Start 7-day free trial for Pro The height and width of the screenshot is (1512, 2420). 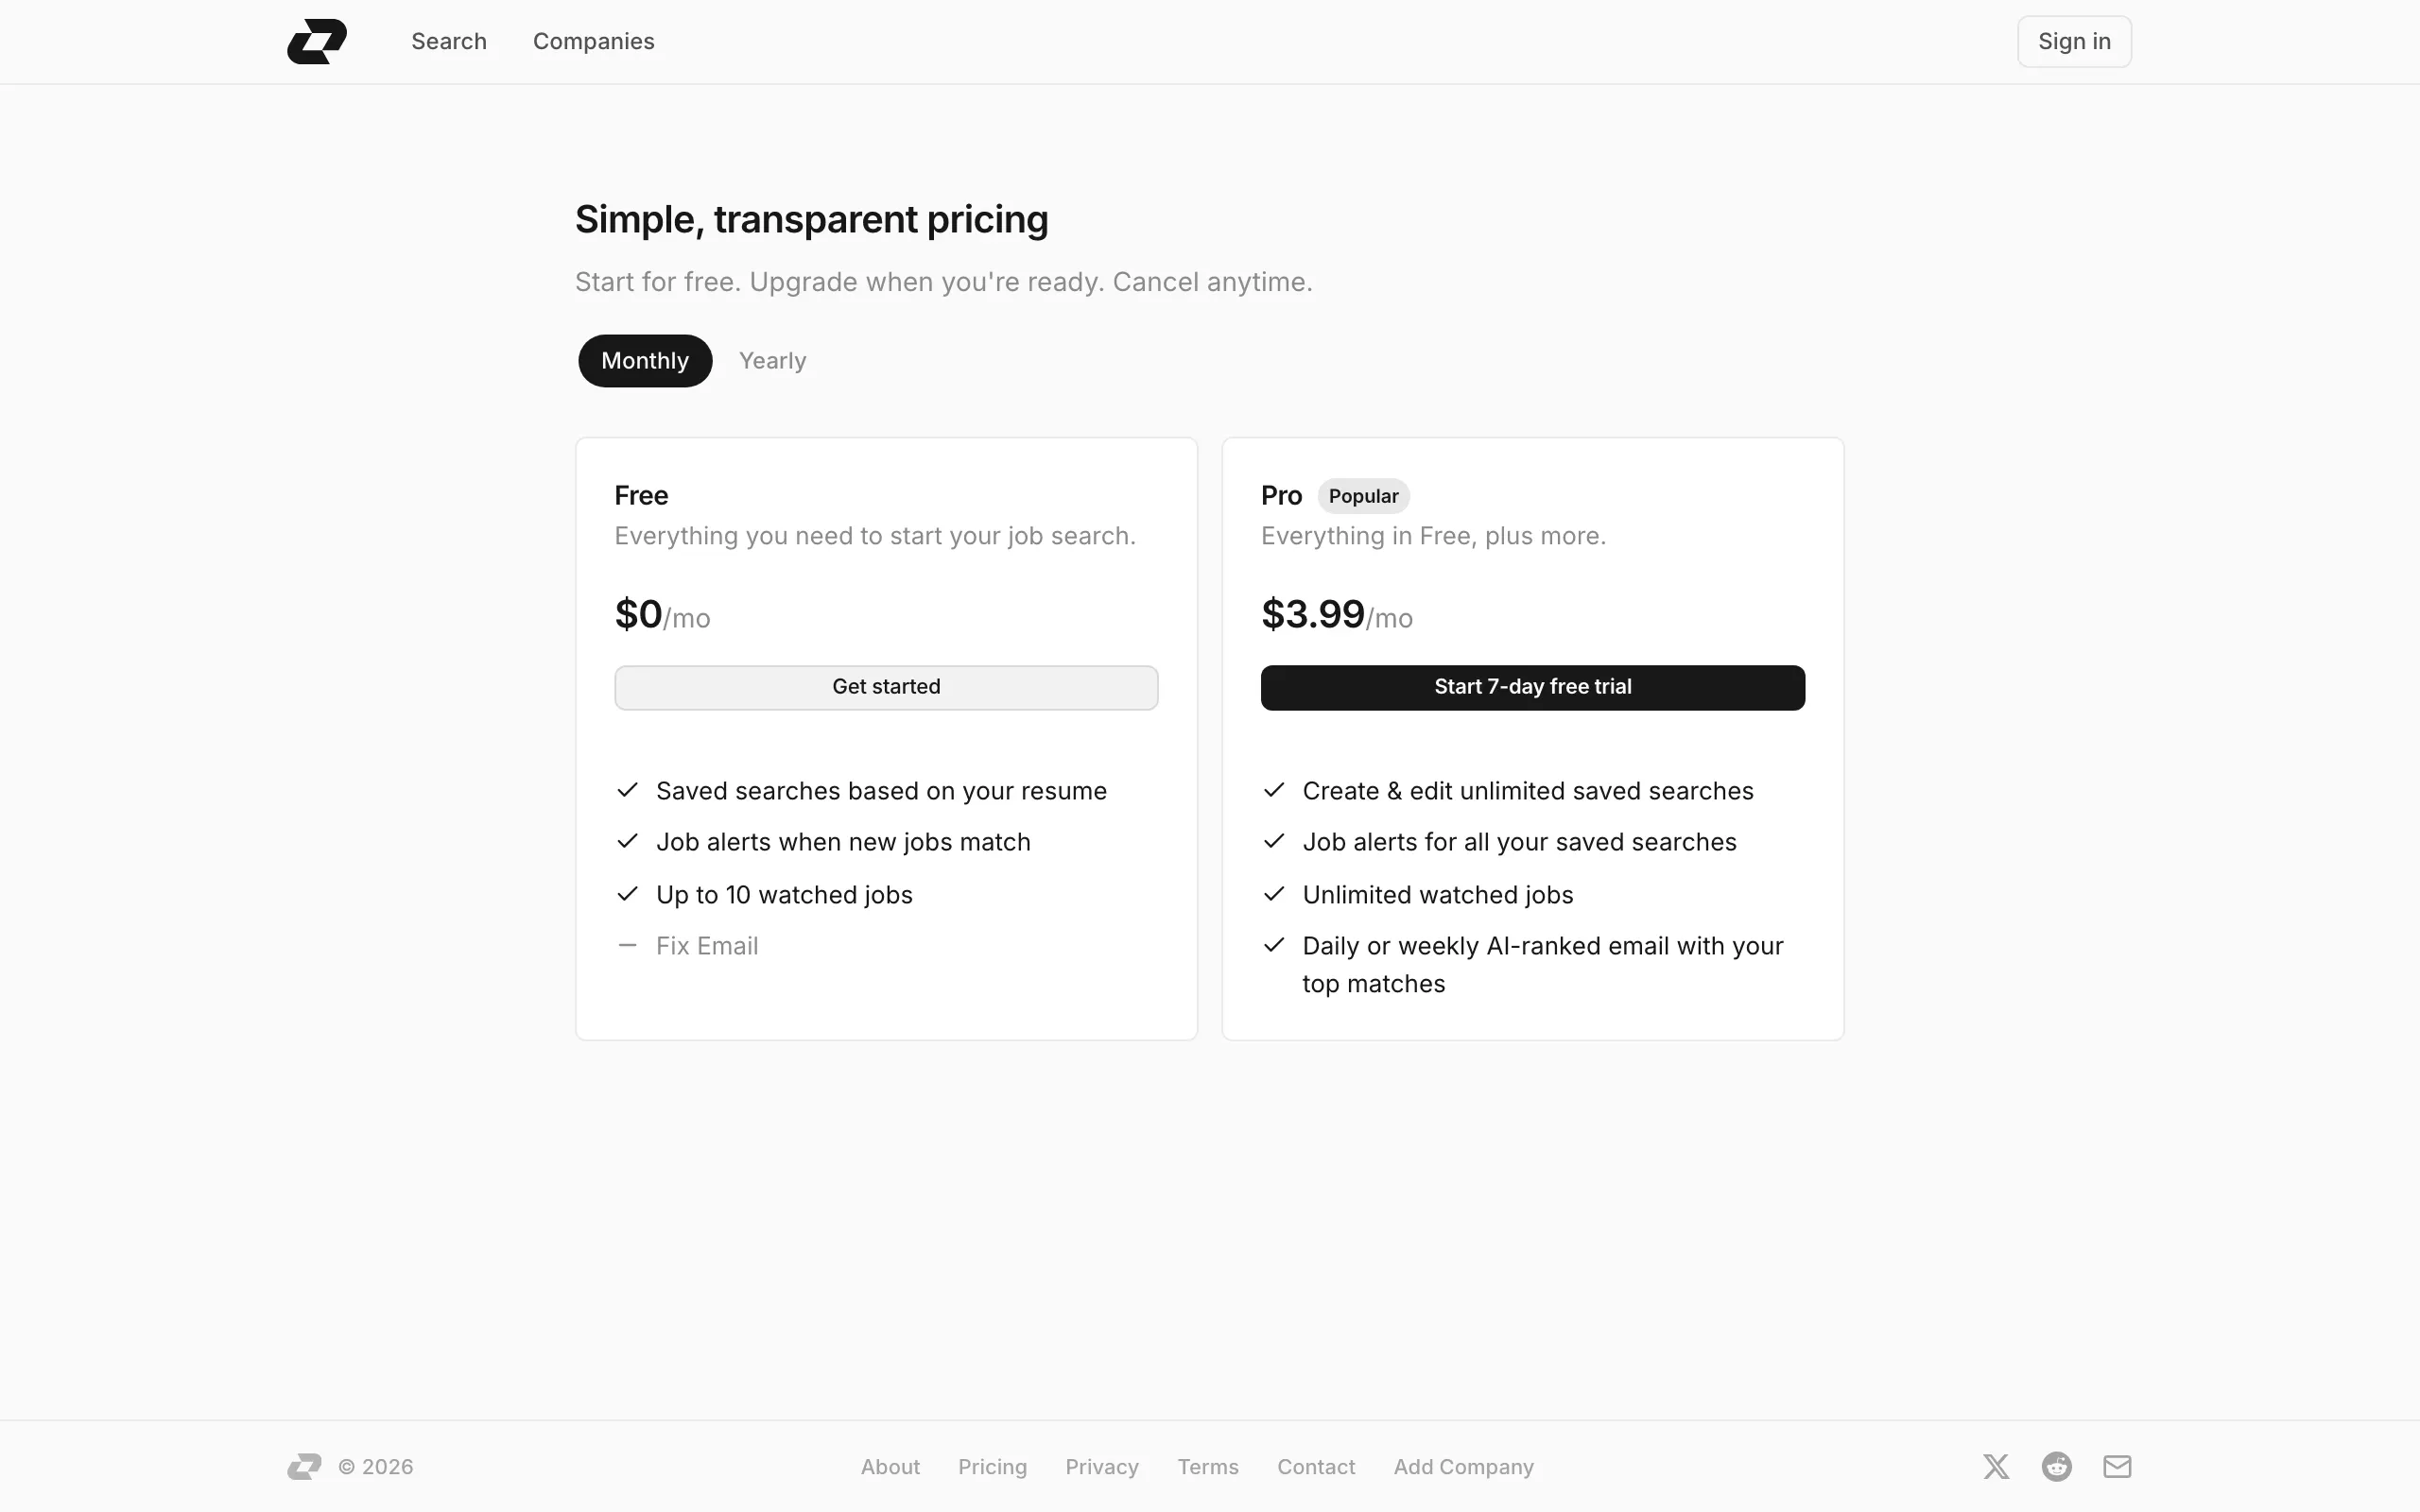1532,687
